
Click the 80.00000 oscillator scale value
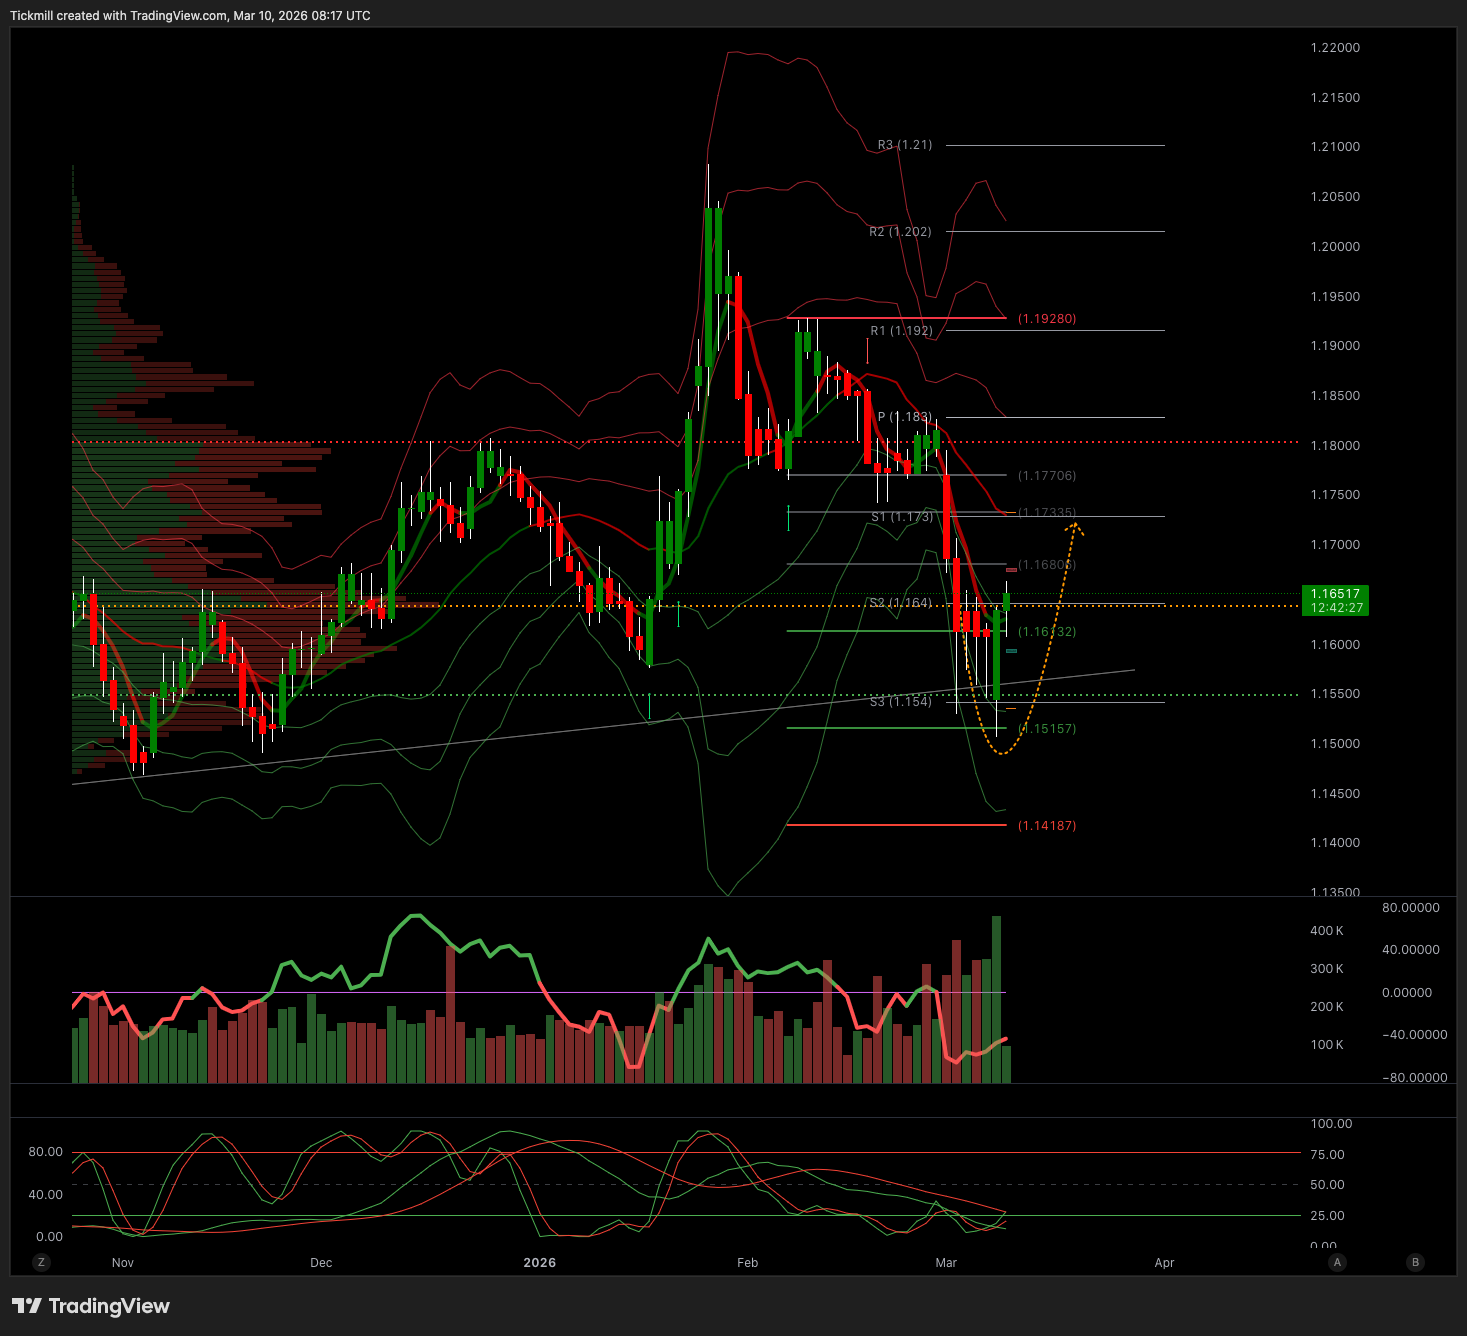(x=1411, y=908)
